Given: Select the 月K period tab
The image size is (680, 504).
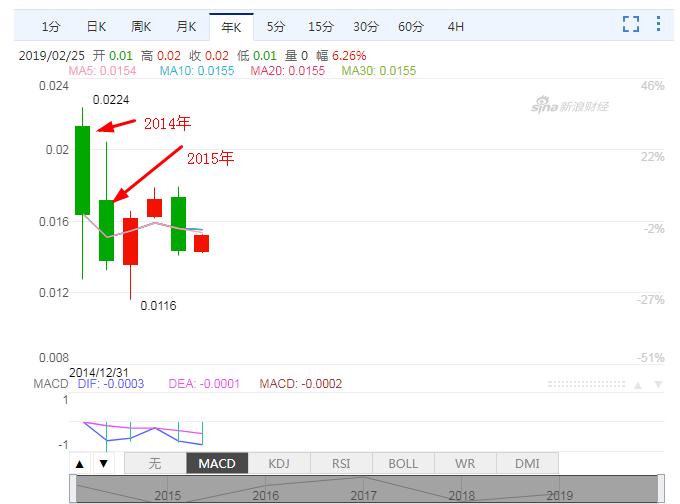Looking at the screenshot, I should pyautogui.click(x=186, y=26).
